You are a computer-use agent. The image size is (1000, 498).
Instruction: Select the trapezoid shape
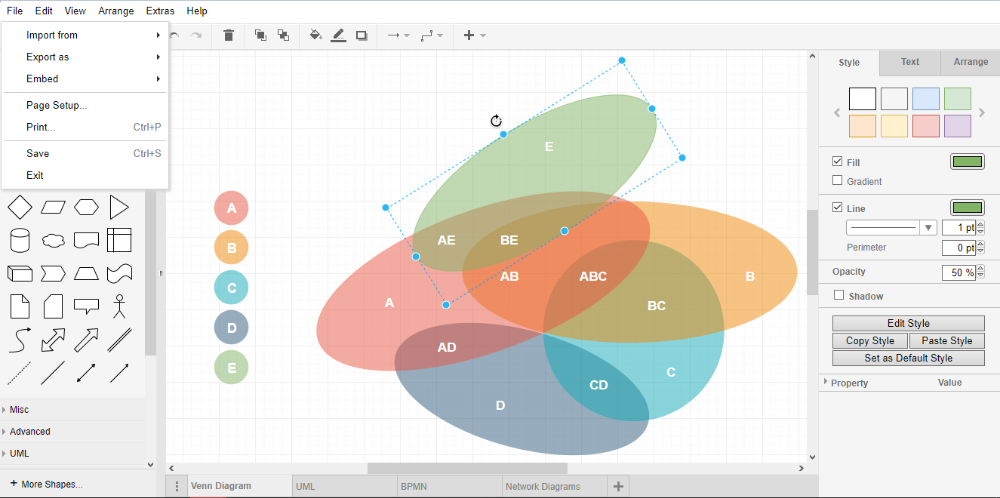(x=86, y=274)
